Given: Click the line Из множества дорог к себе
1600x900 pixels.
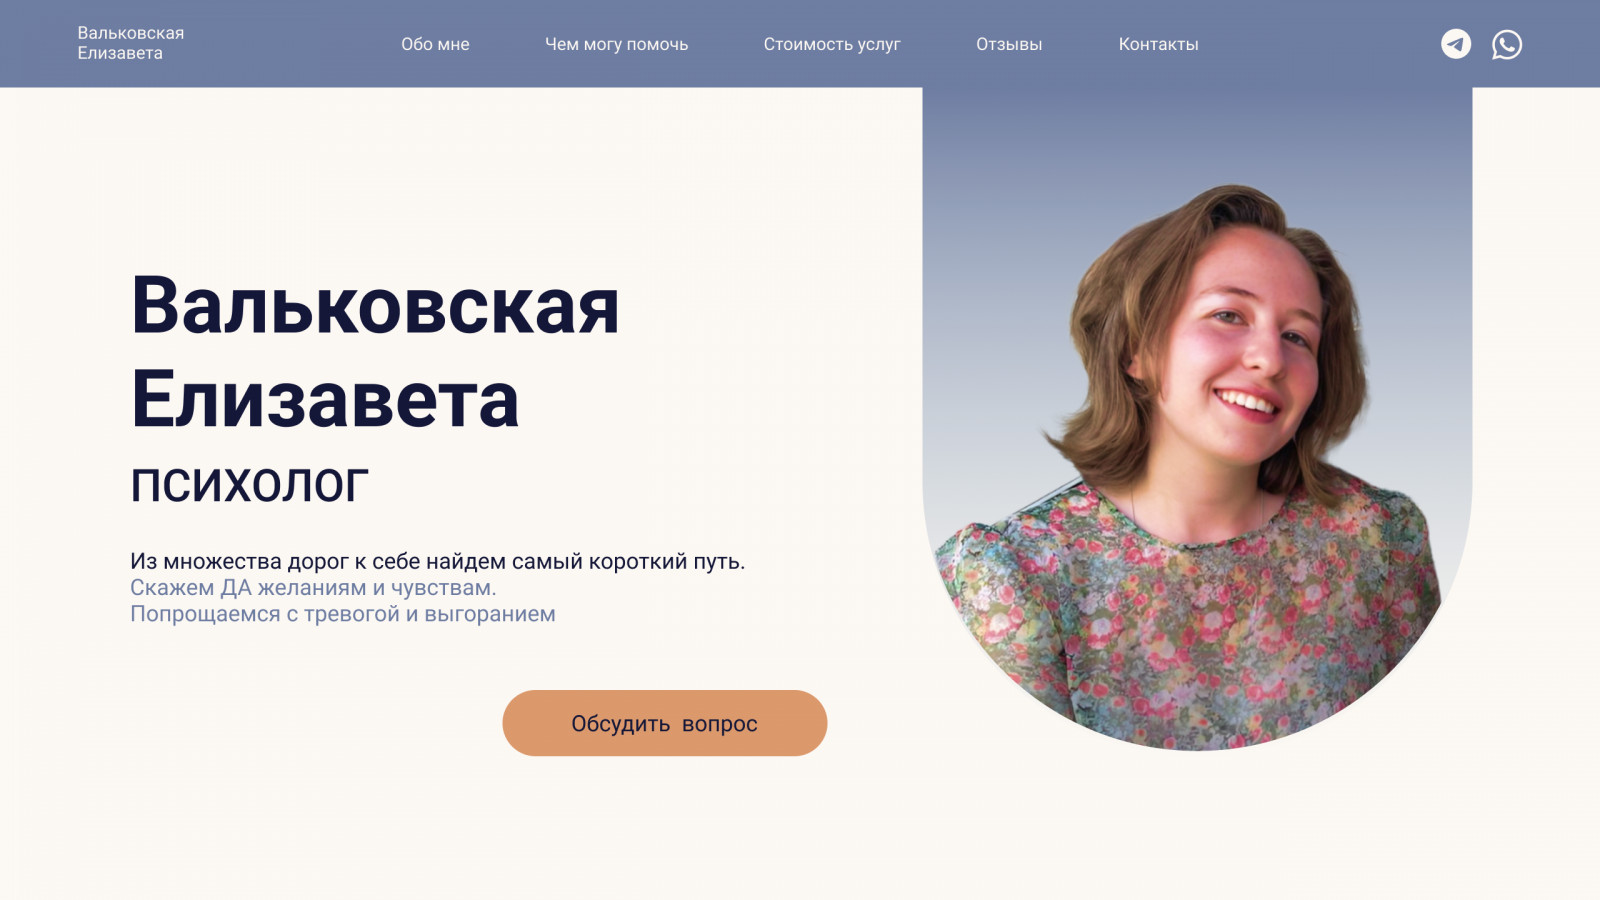Looking at the screenshot, I should click(x=437, y=561).
